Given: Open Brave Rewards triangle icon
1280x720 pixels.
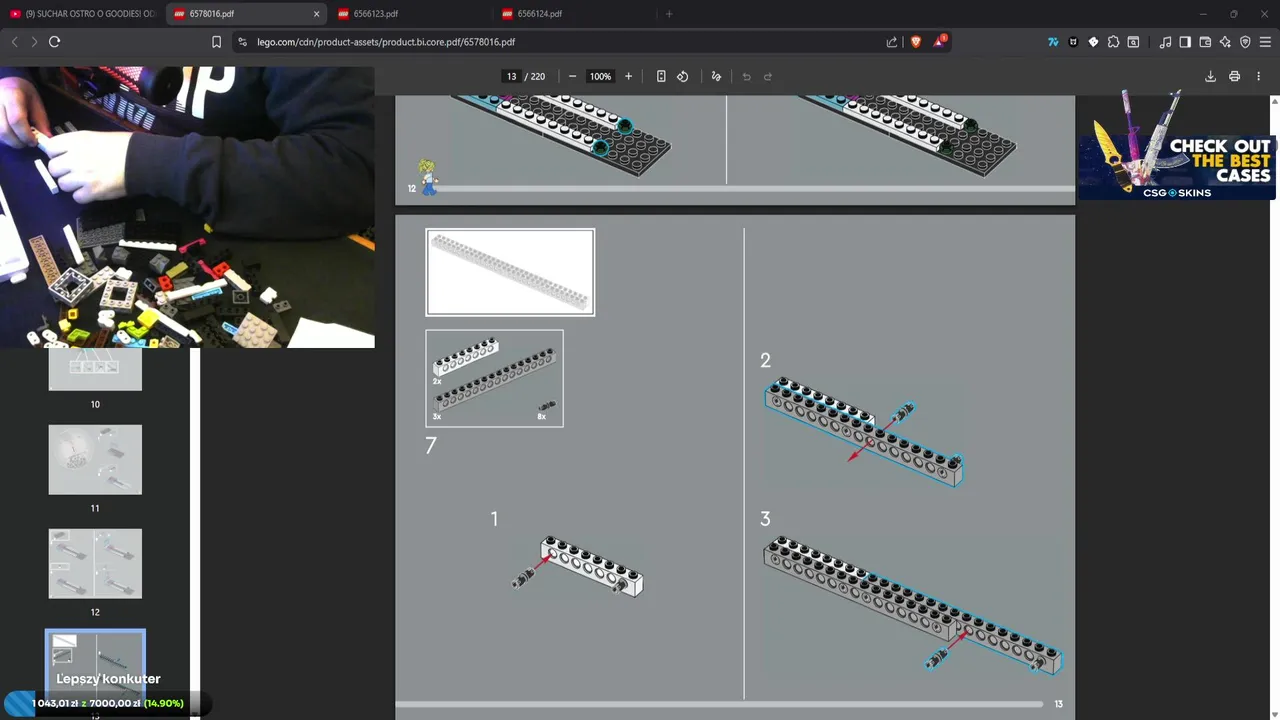Looking at the screenshot, I should pyautogui.click(x=939, y=42).
